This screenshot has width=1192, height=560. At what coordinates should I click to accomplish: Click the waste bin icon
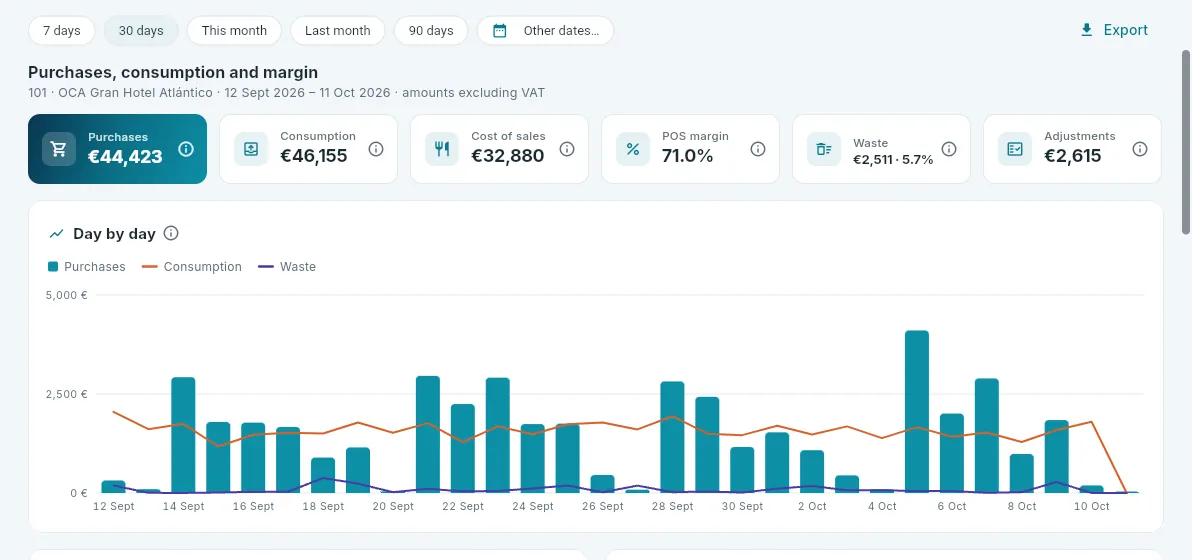point(823,149)
